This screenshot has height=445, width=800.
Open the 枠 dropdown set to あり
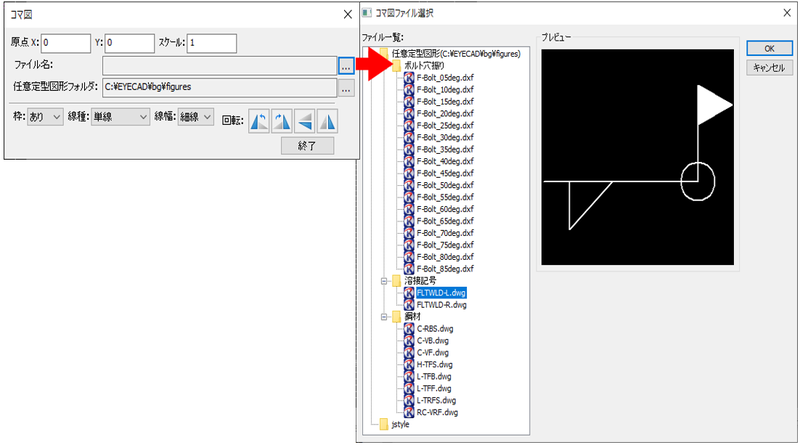pos(45,118)
